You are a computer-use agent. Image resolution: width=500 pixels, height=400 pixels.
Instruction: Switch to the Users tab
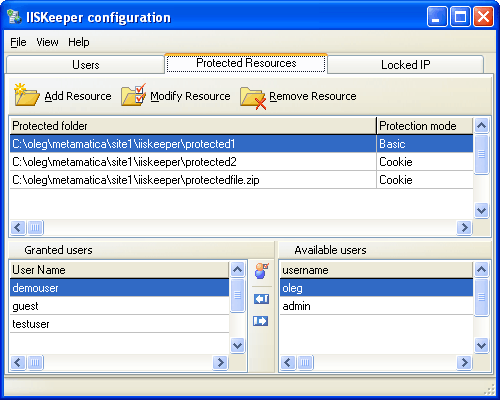86,65
